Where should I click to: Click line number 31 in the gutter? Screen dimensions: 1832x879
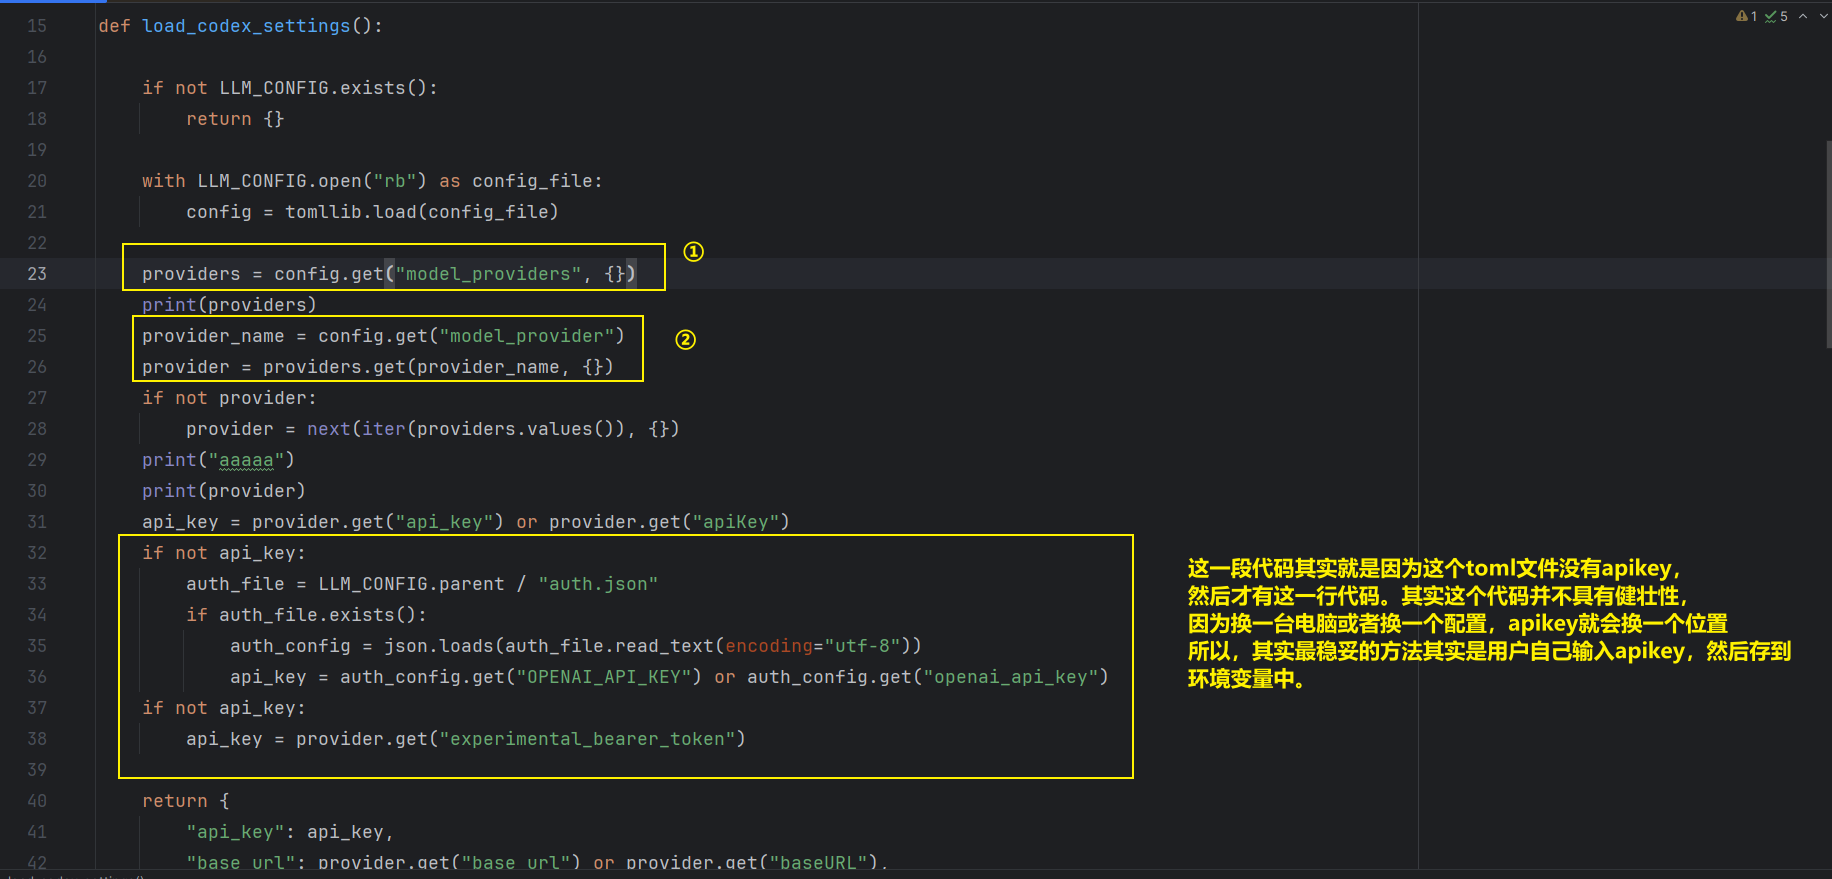click(x=37, y=522)
